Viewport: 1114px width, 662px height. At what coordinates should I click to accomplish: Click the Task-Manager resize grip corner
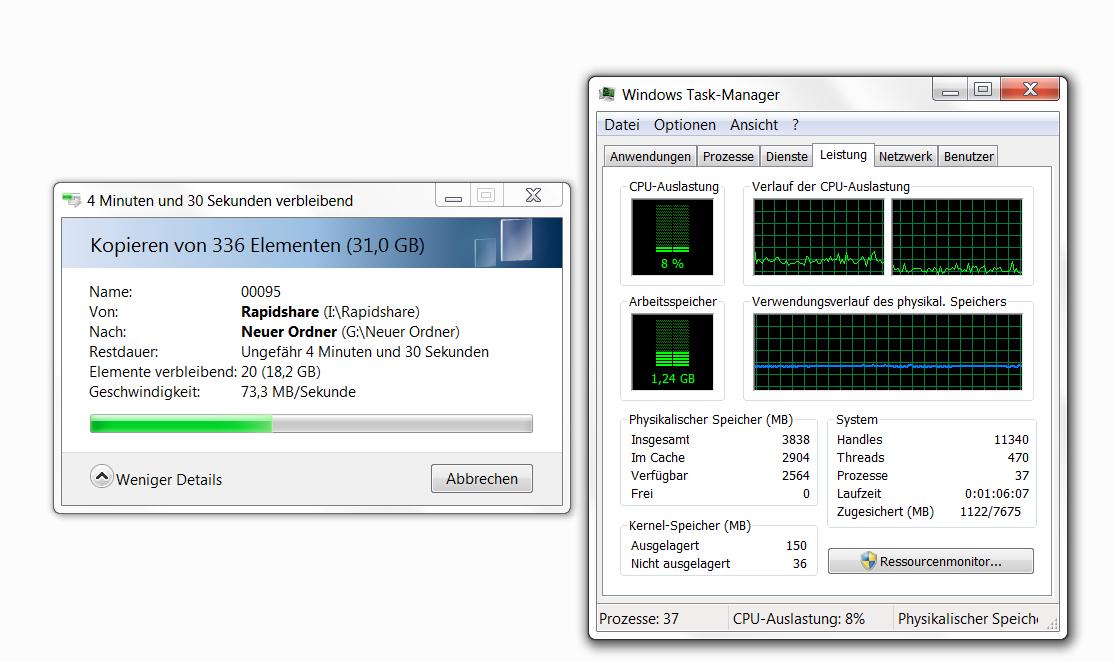pyautogui.click(x=1053, y=624)
